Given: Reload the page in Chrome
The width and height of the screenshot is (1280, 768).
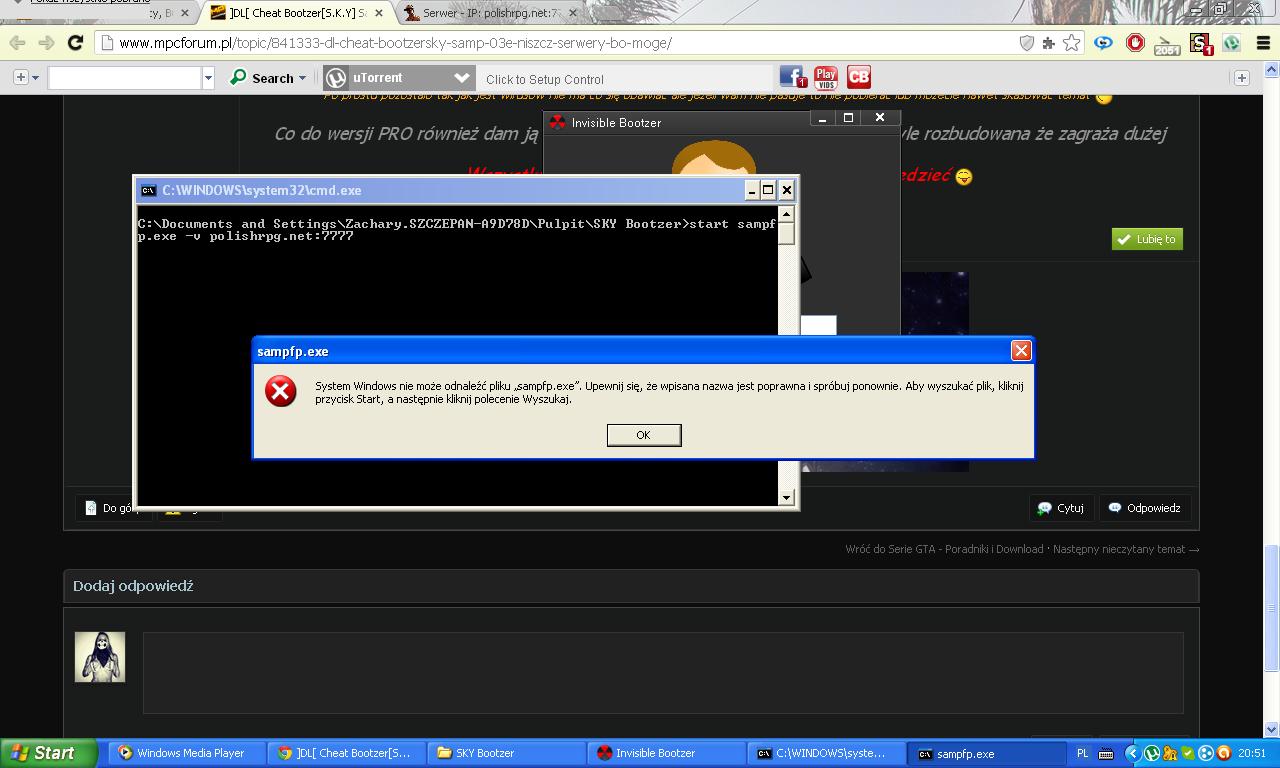Looking at the screenshot, I should 75,43.
